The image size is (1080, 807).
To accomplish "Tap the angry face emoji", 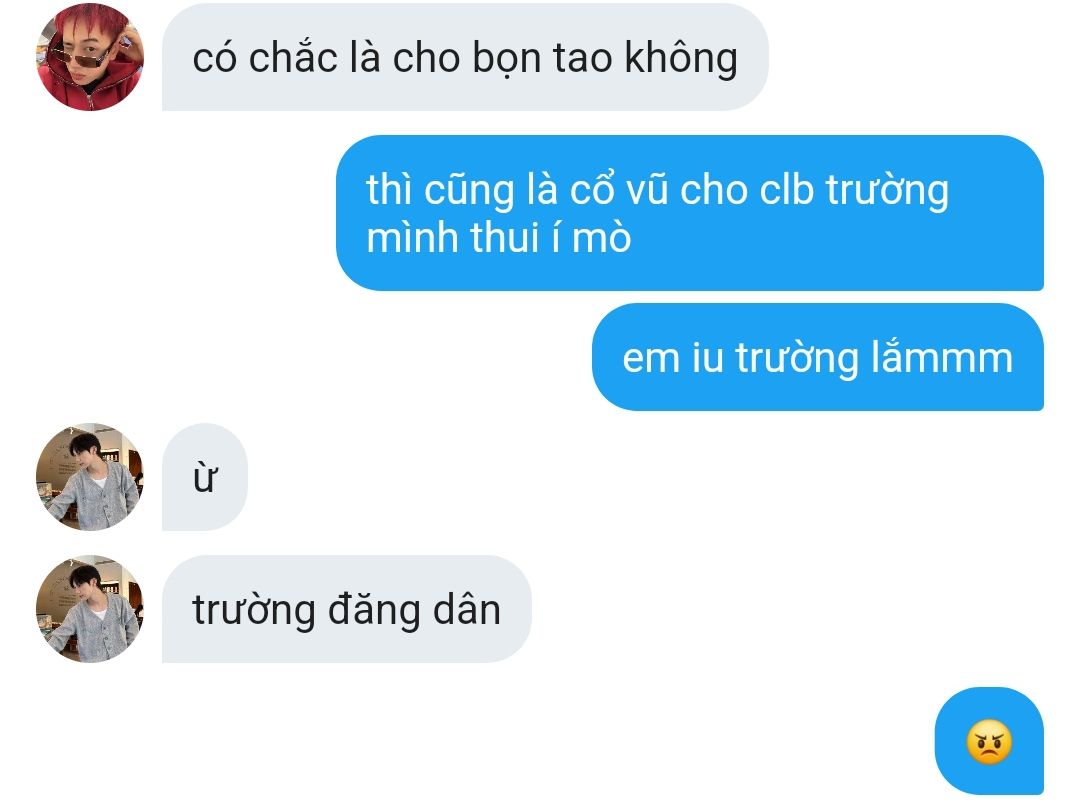I will 989,742.
